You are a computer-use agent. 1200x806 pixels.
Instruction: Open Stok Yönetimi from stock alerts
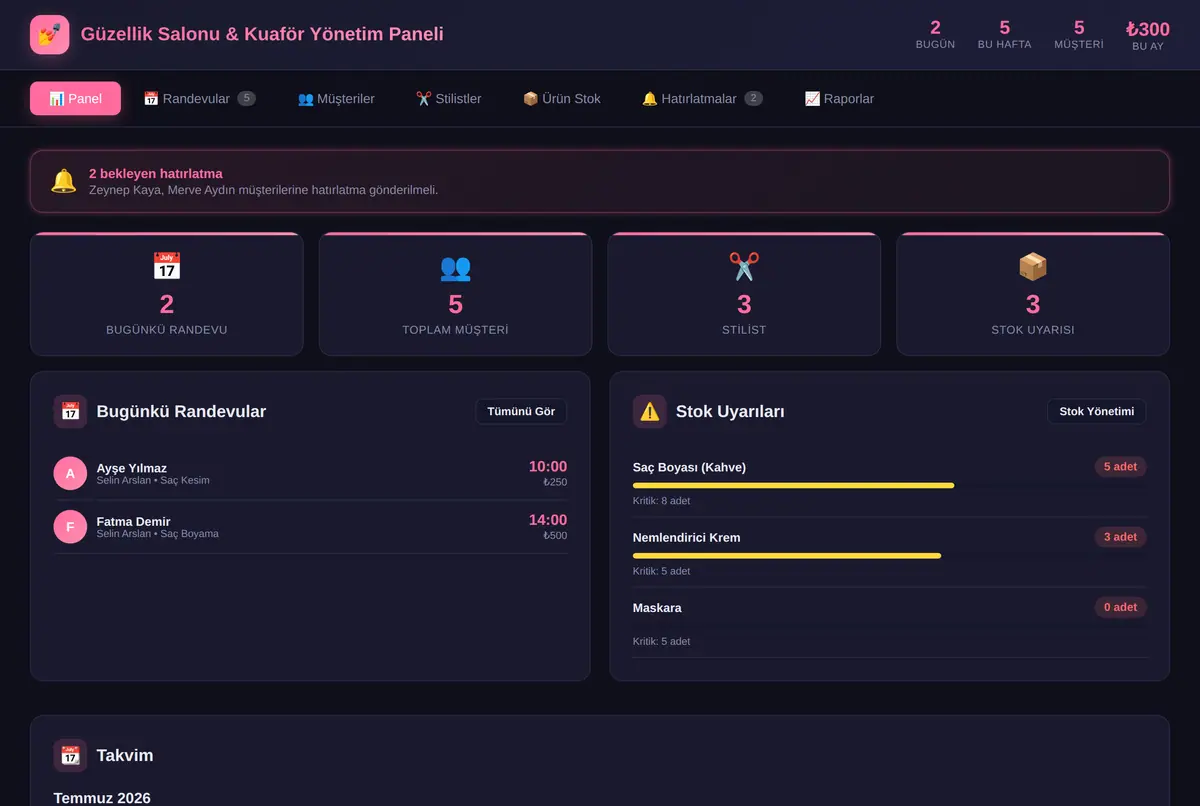coord(1097,411)
